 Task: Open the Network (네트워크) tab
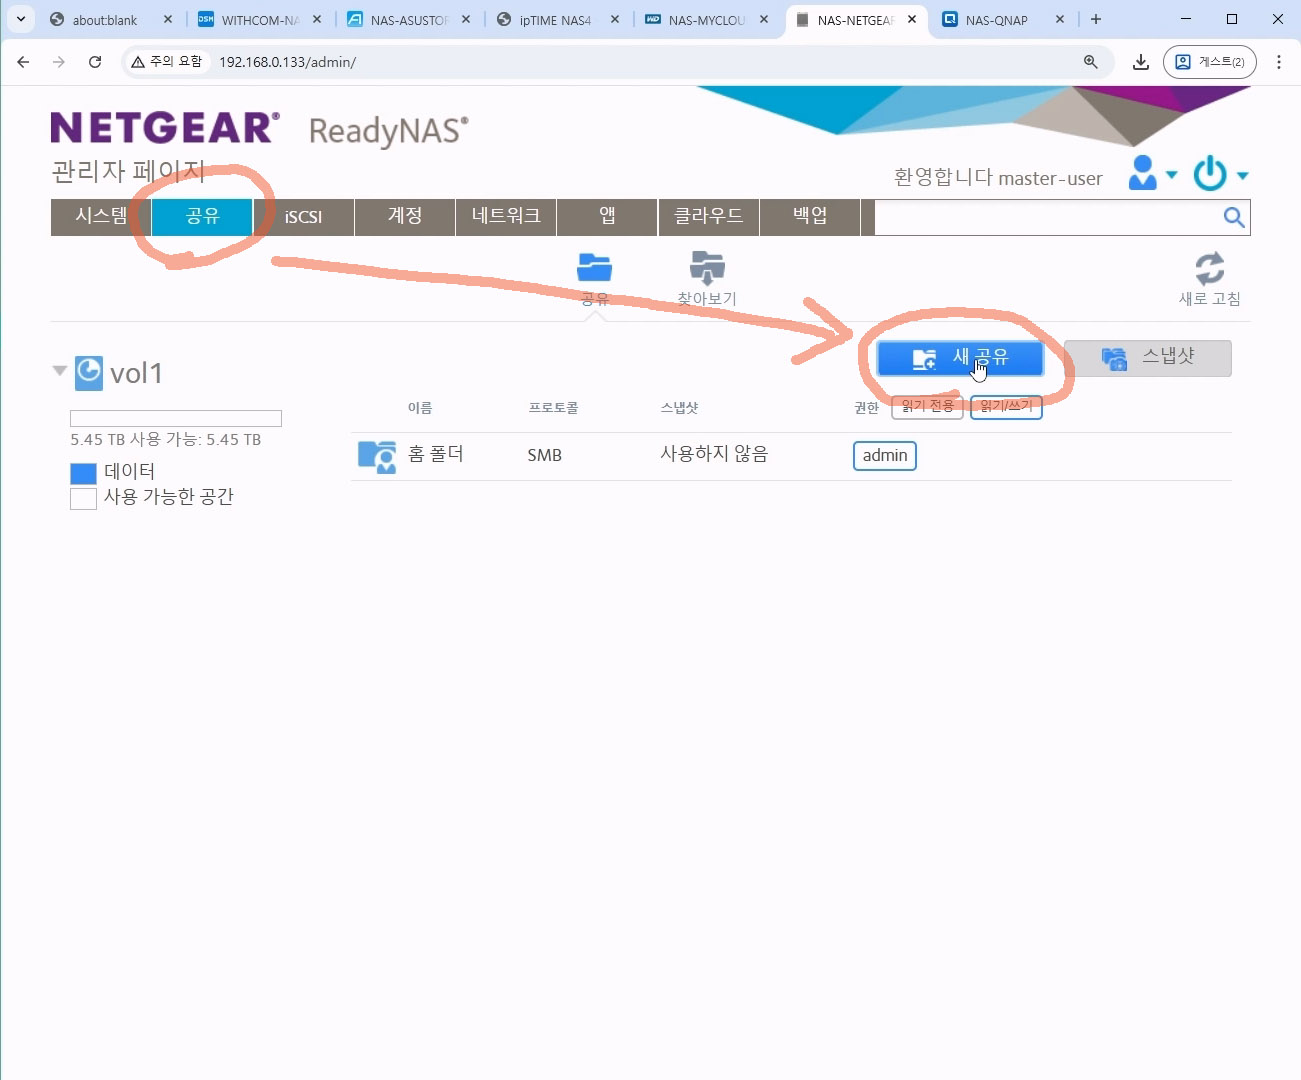506,217
